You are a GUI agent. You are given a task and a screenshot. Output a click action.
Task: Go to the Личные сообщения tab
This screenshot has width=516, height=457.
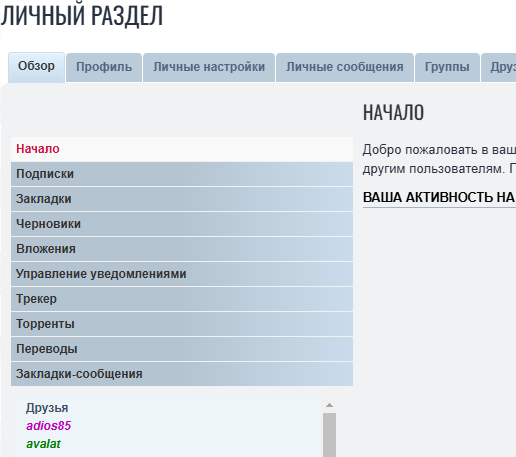pos(345,67)
